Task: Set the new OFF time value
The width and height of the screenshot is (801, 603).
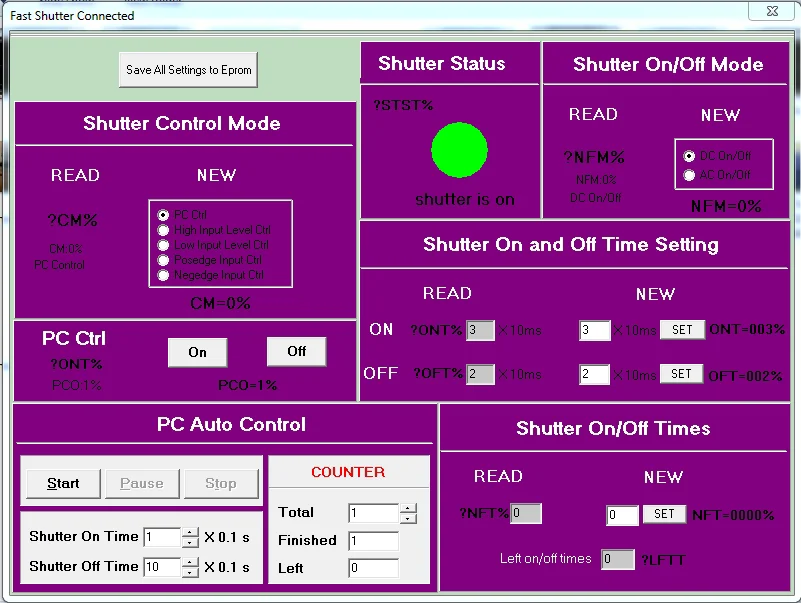Action: pos(681,374)
